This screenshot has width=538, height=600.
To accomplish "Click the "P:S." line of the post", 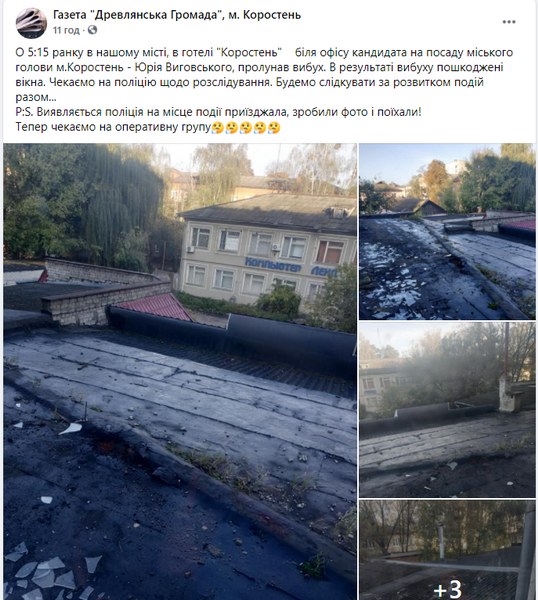I will (x=218, y=112).
